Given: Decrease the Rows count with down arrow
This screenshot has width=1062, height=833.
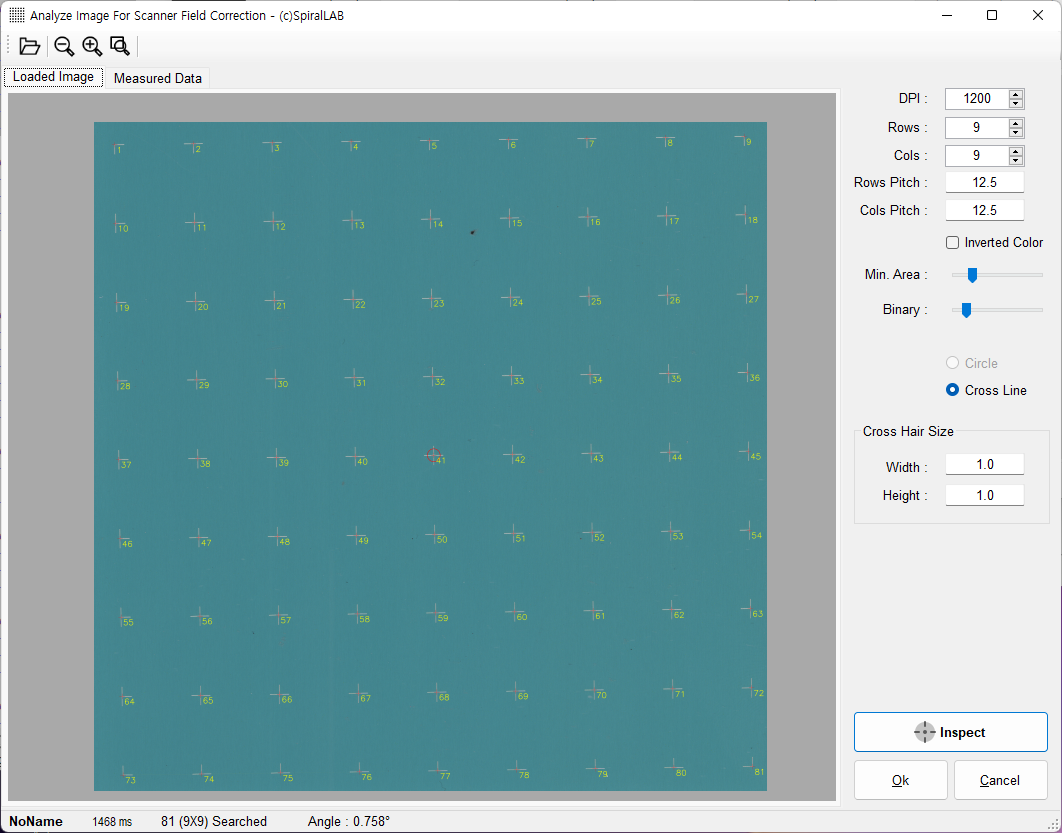Looking at the screenshot, I should tap(1015, 132).
